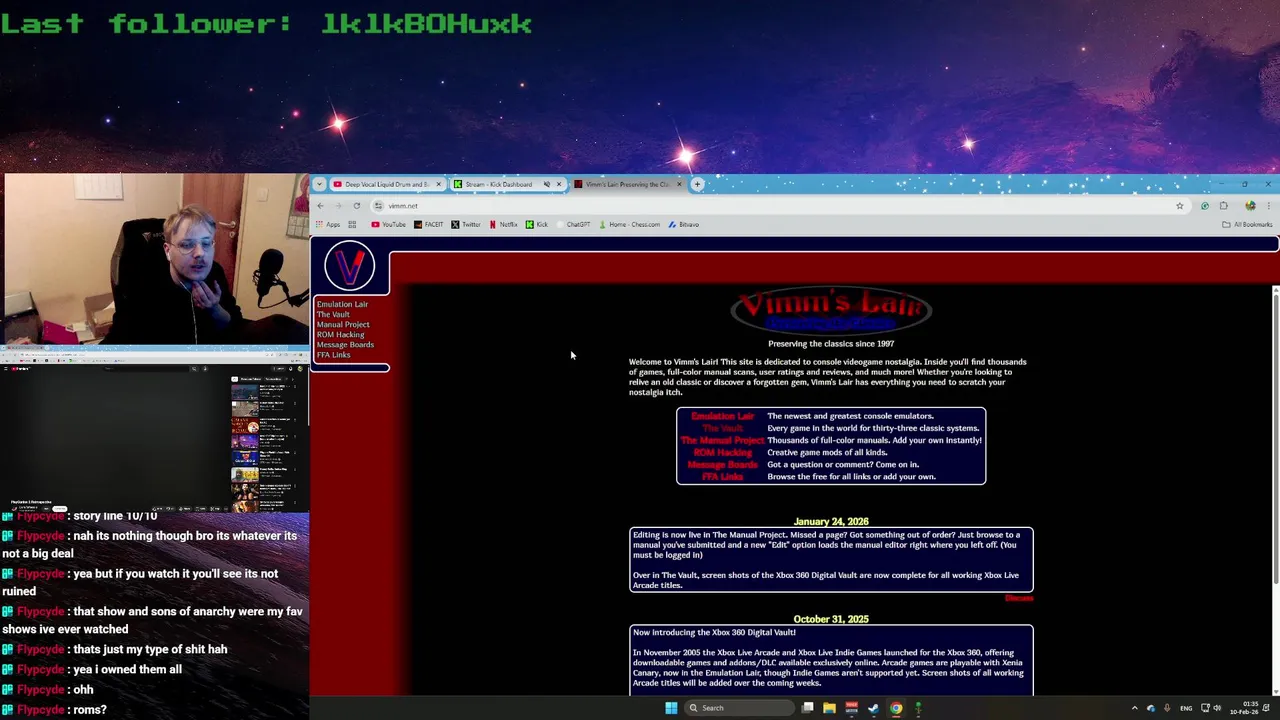1280x720 pixels.
Task: Open a new browser tab
Action: pos(698,184)
